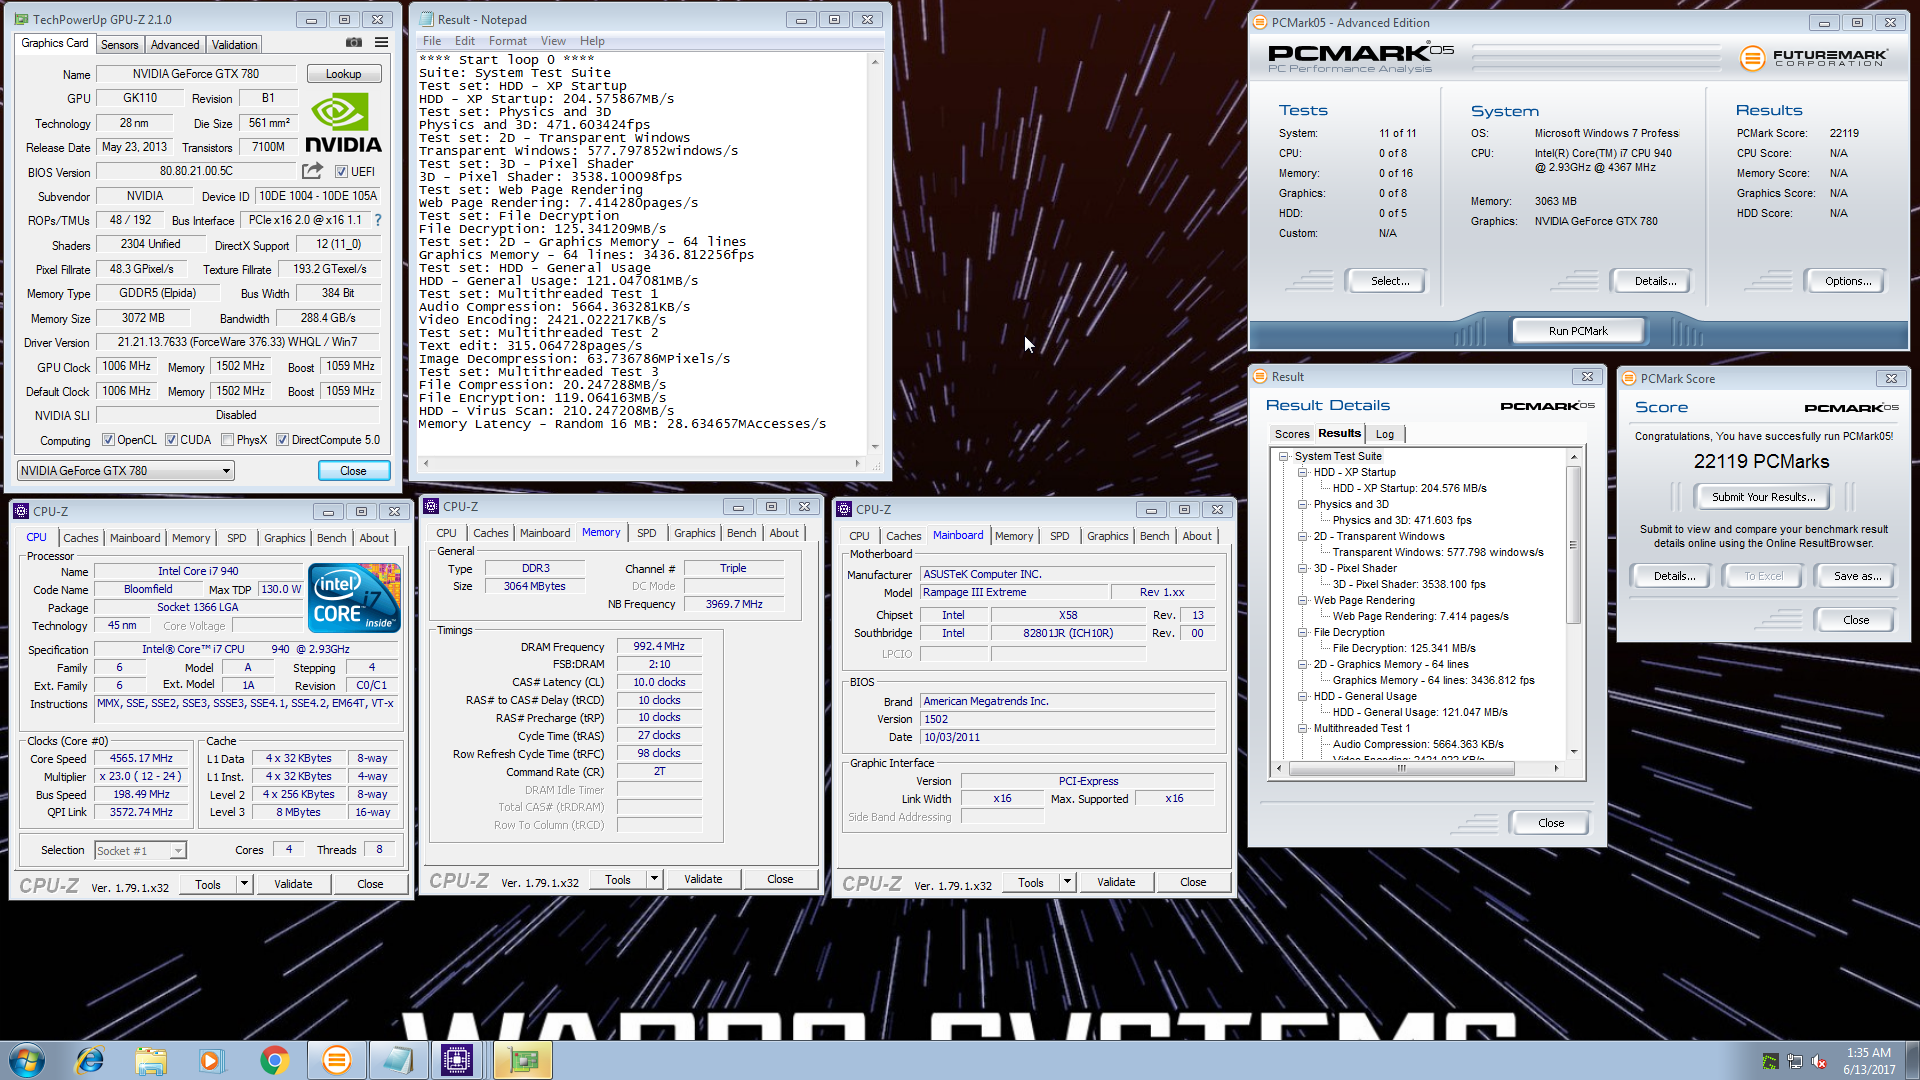Click the Select button under Tests
Image resolution: width=1920 pixels, height=1080 pixels.
[1389, 281]
